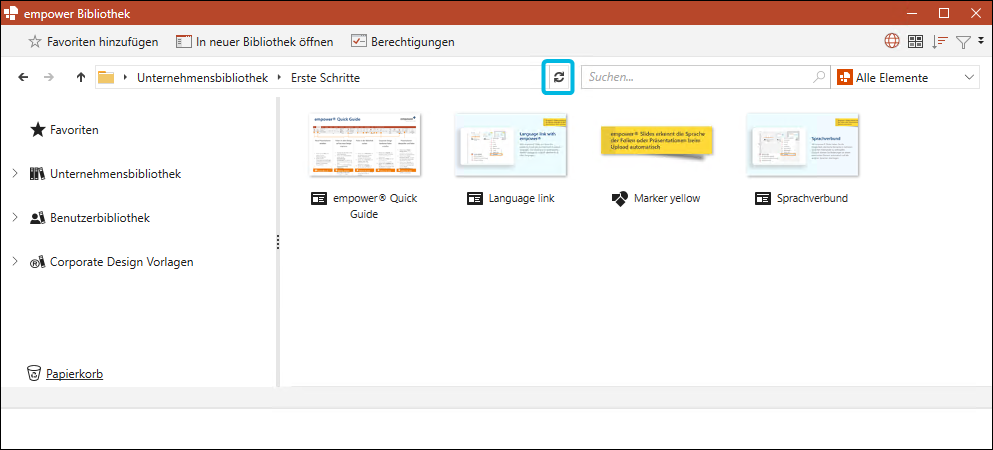This screenshot has width=993, height=450.
Task: Click the search magnifier icon
Action: [819, 77]
